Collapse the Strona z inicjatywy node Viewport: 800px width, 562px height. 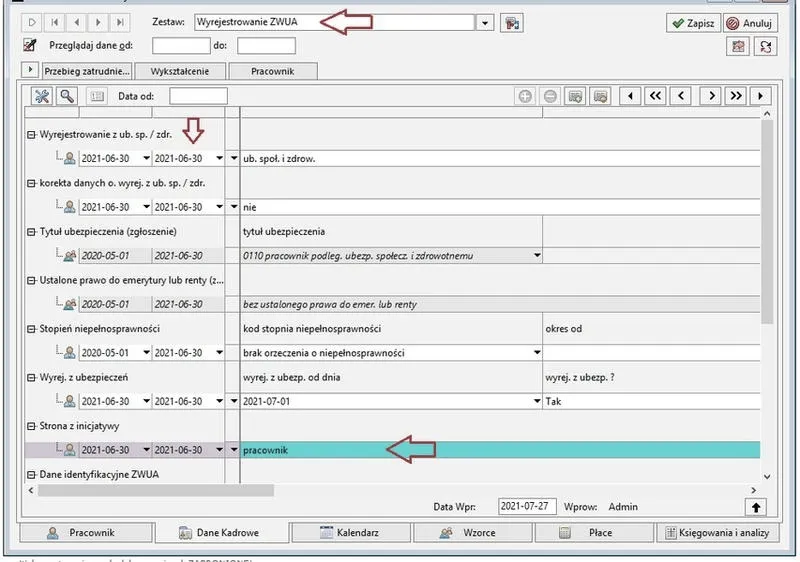pos(32,426)
